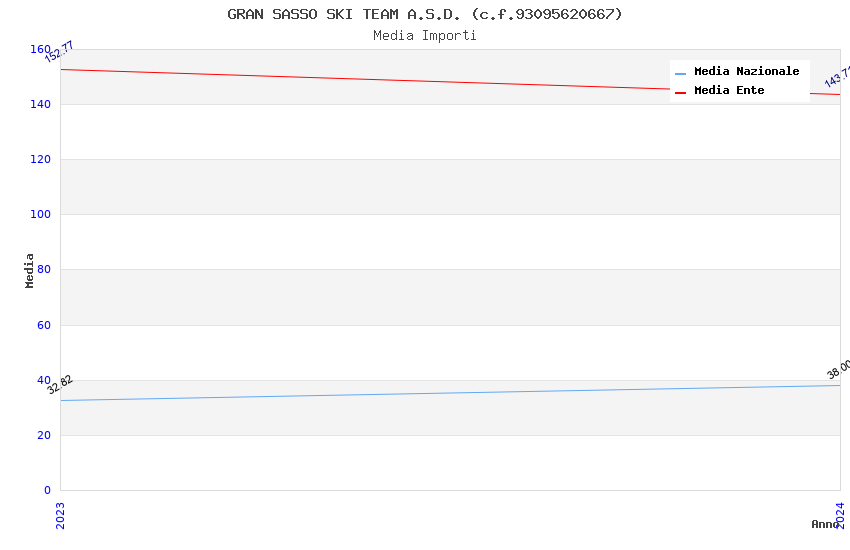The width and height of the screenshot is (850, 550).
Task: Select the Media Ente legend label
Action: (729, 90)
